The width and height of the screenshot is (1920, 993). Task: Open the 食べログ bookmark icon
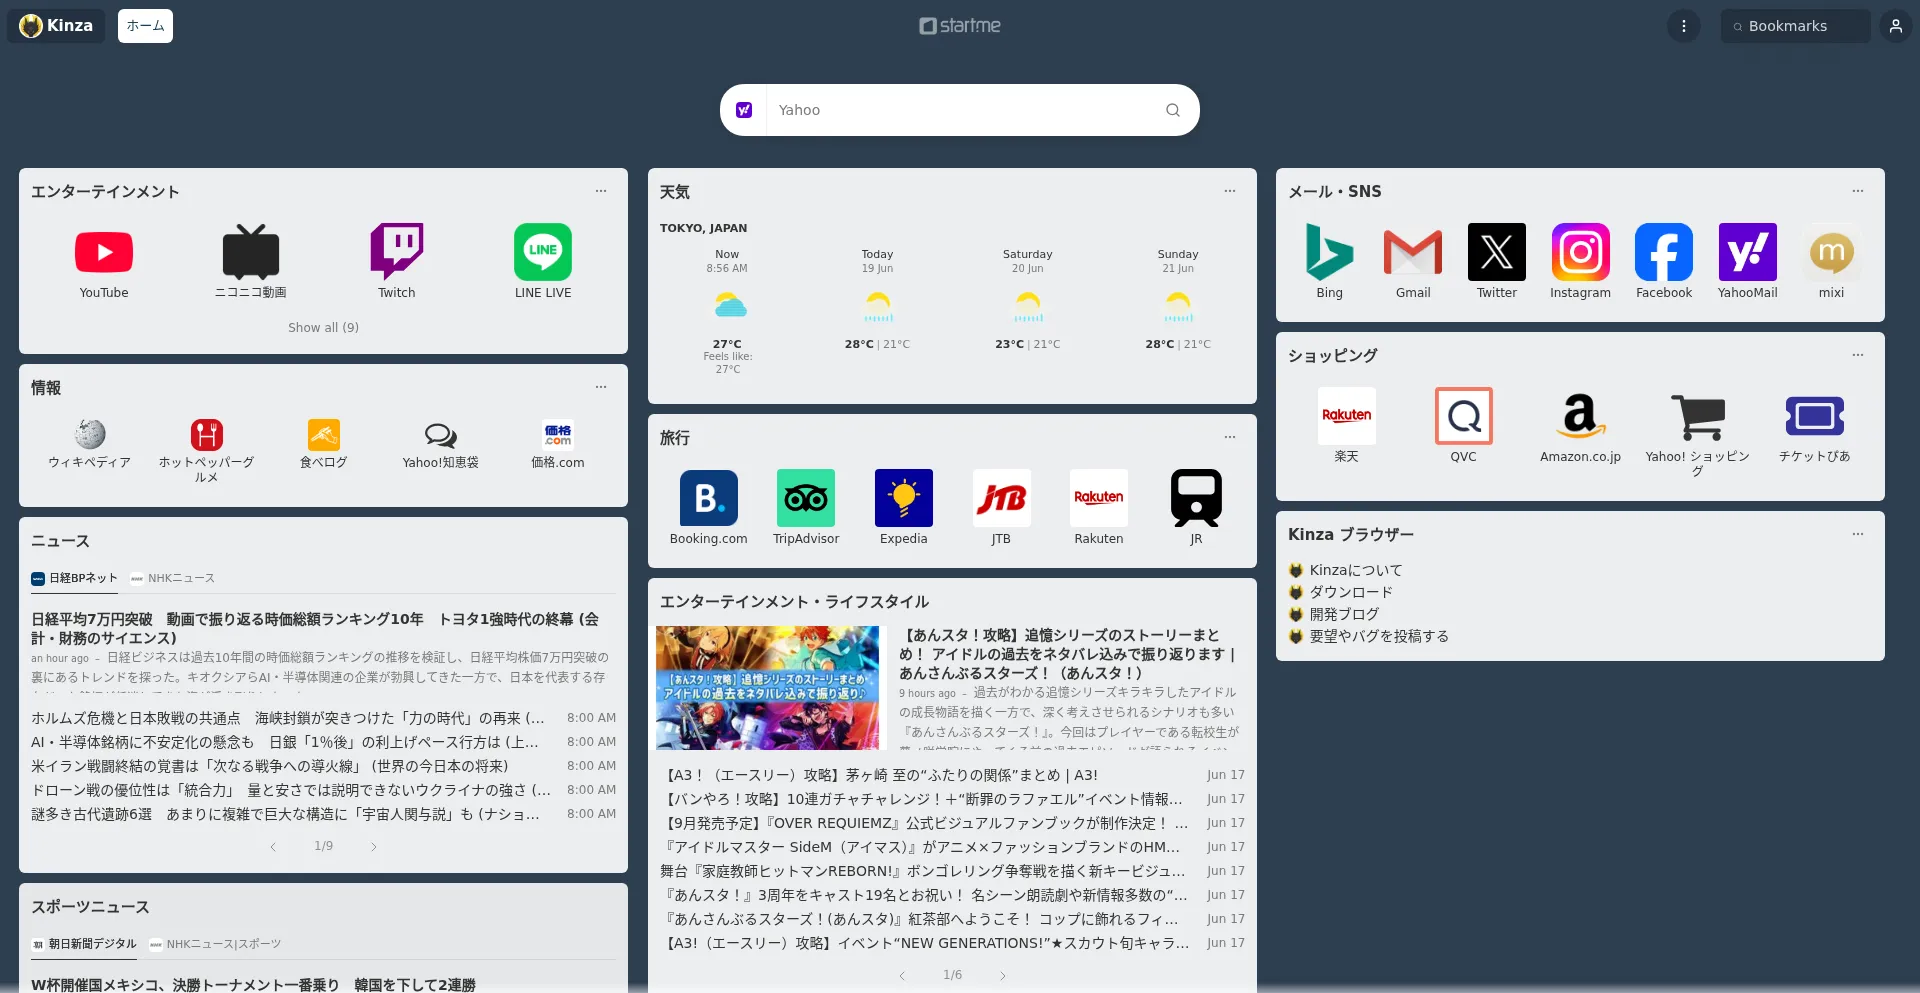tap(324, 435)
